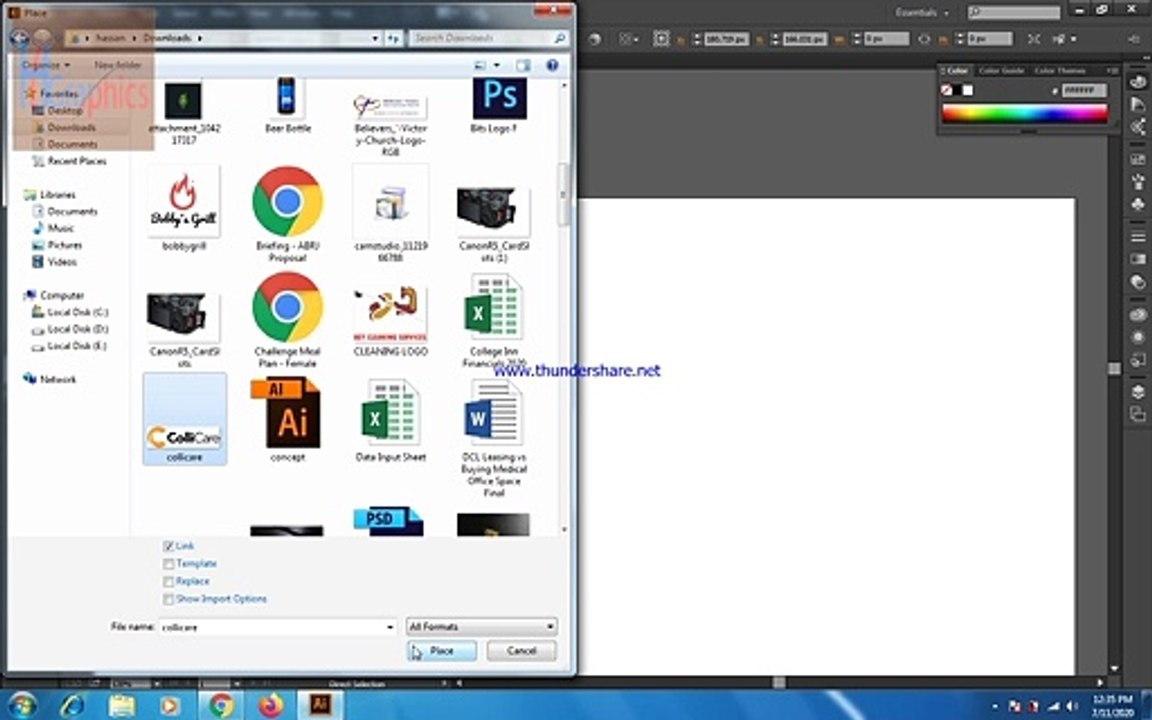This screenshot has height=720, width=1152.
Task: Select the Color panel tab
Action: pyautogui.click(x=956, y=71)
